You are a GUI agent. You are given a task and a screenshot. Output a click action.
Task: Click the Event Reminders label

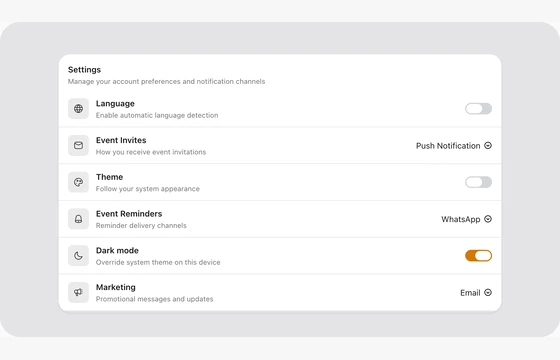tap(129, 214)
